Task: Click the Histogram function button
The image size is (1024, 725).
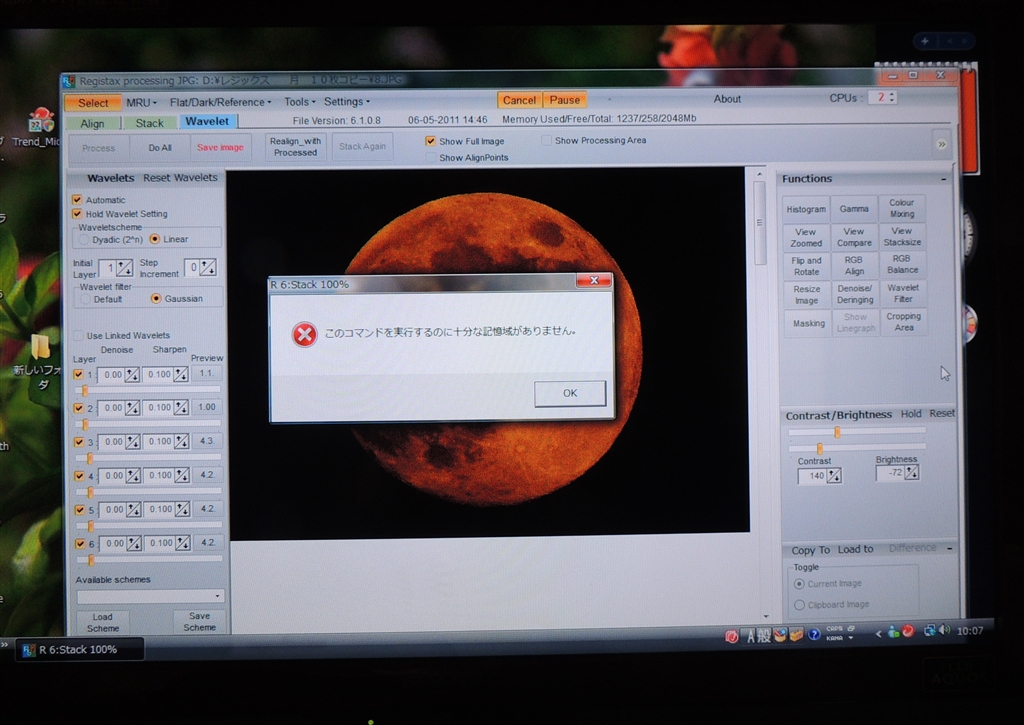Action: click(x=806, y=209)
